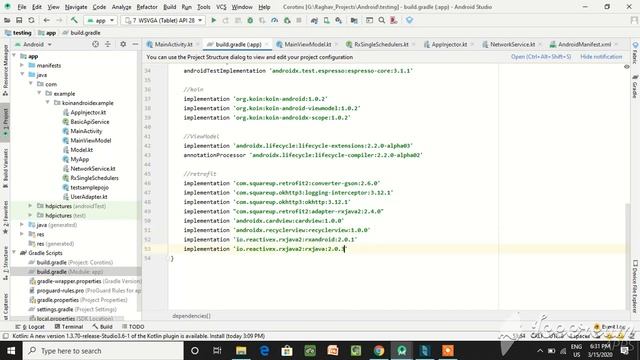The image size is (640, 360).
Task: Switch to the MainViewModel.kt tab
Action: coord(308,44)
